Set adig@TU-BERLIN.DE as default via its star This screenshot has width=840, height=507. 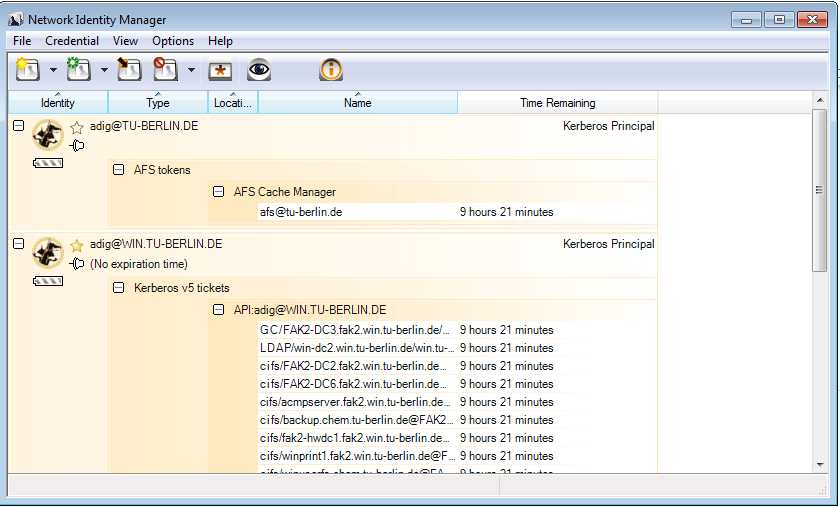pyautogui.click(x=77, y=127)
